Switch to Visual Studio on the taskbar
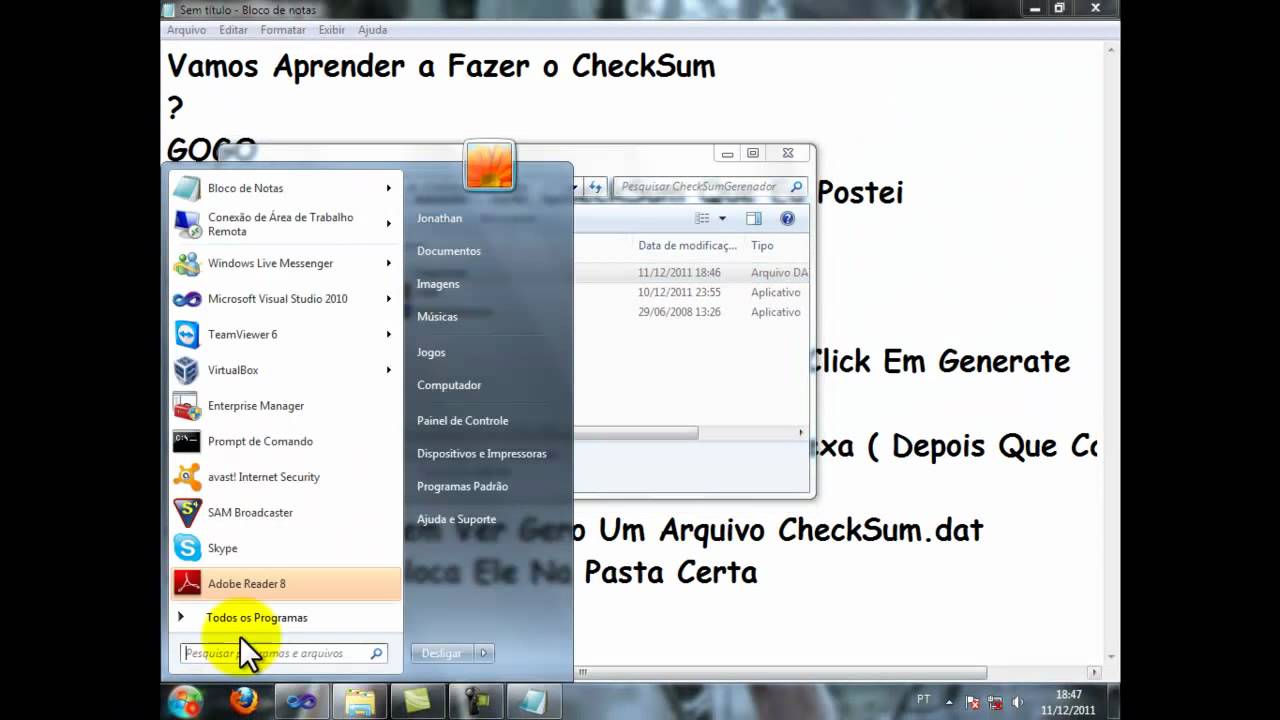 pos(301,702)
